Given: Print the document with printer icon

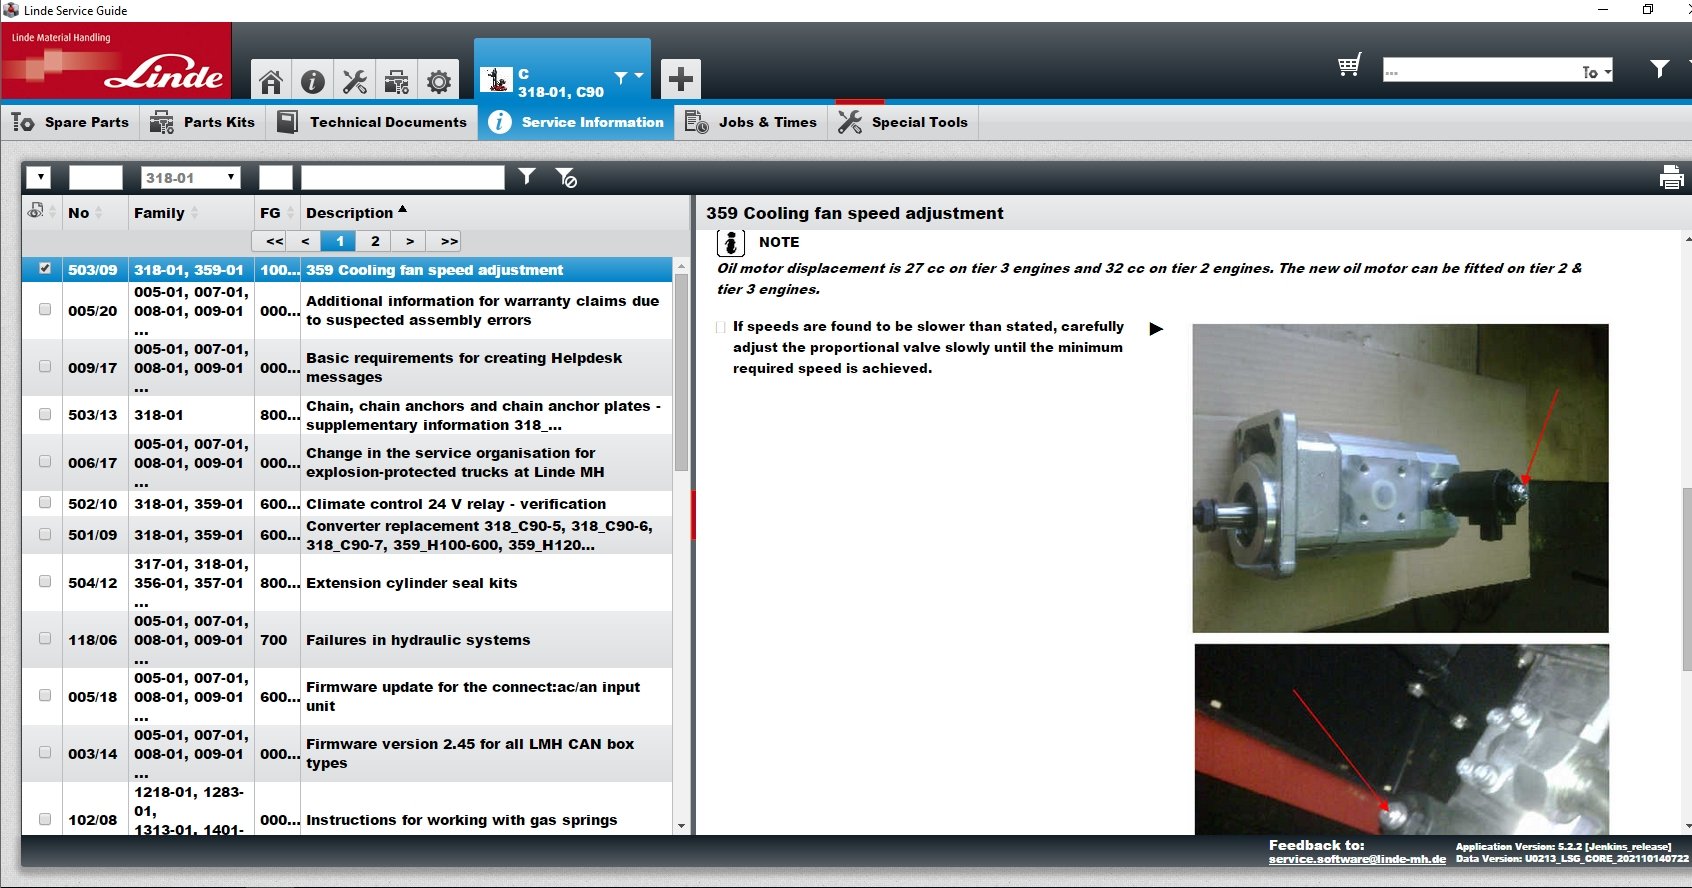Looking at the screenshot, I should 1671,177.
